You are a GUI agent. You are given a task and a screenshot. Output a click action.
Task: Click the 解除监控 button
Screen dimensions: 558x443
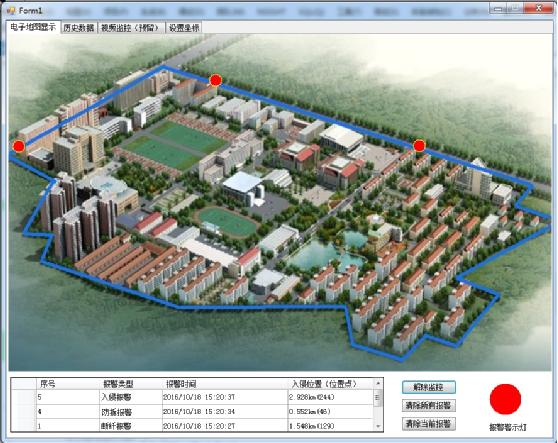click(429, 387)
